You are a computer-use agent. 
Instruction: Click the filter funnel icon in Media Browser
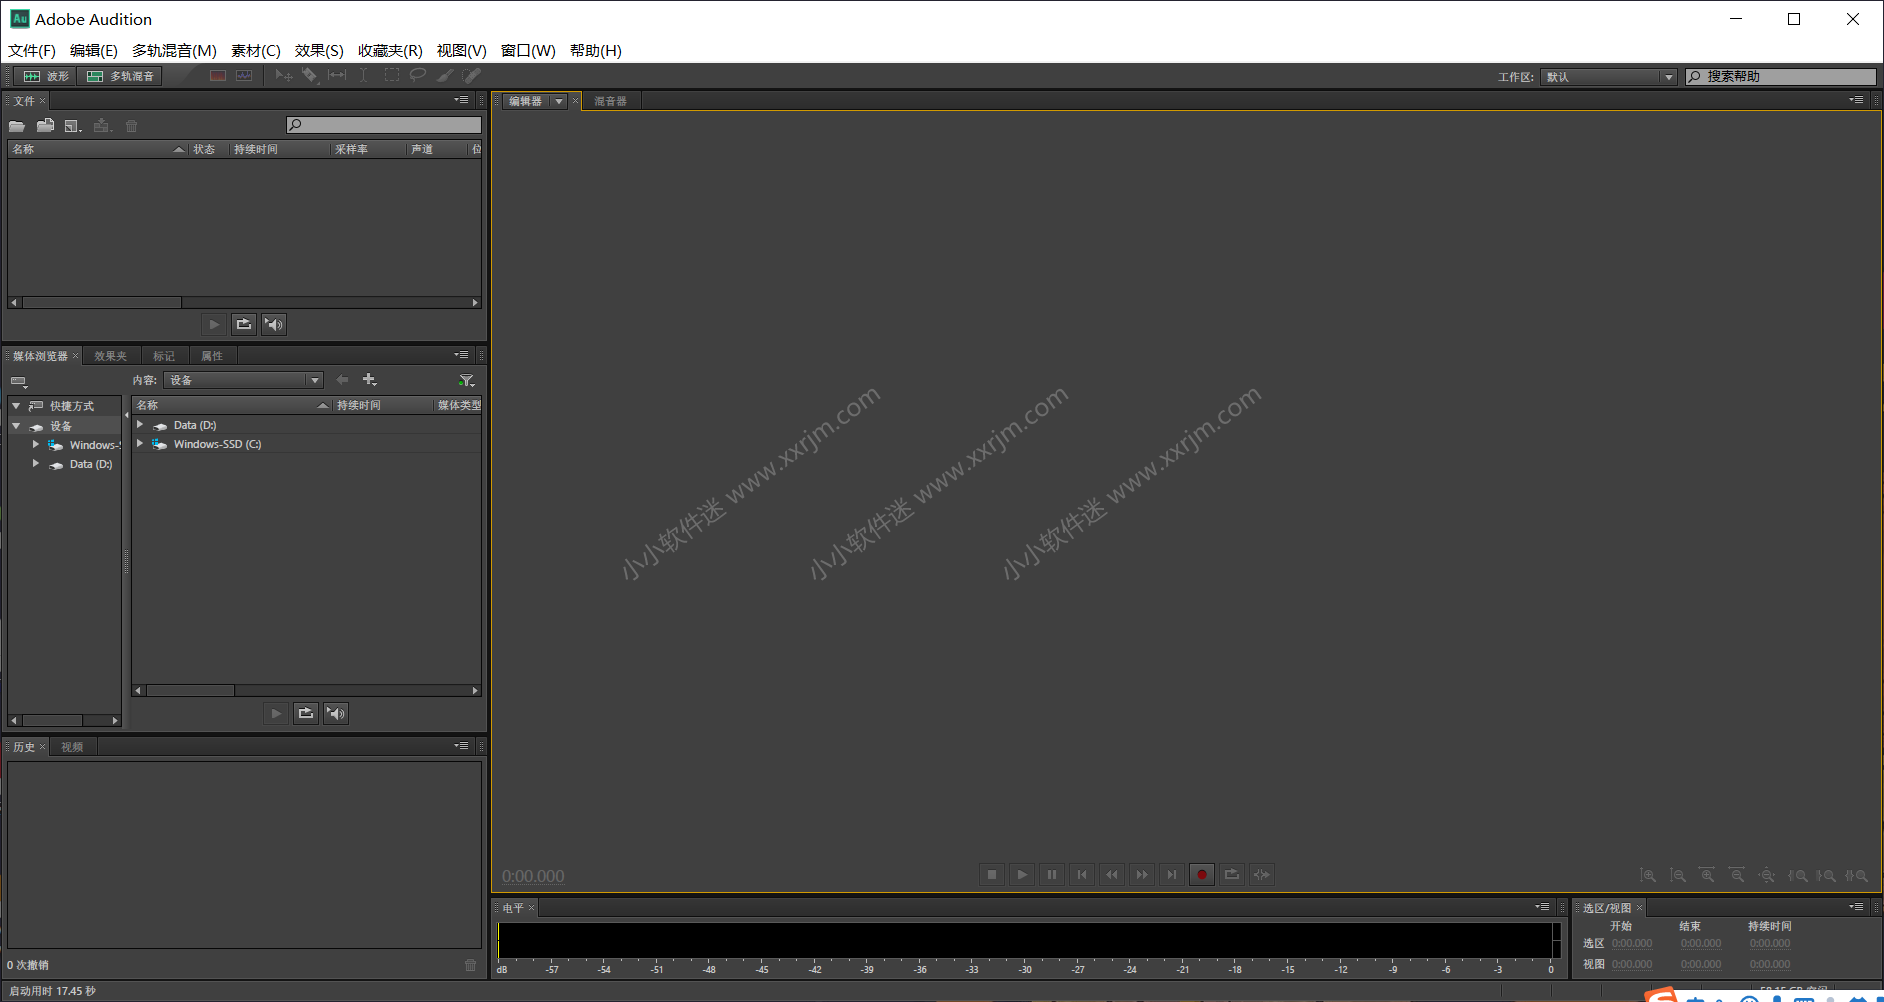[x=466, y=380]
